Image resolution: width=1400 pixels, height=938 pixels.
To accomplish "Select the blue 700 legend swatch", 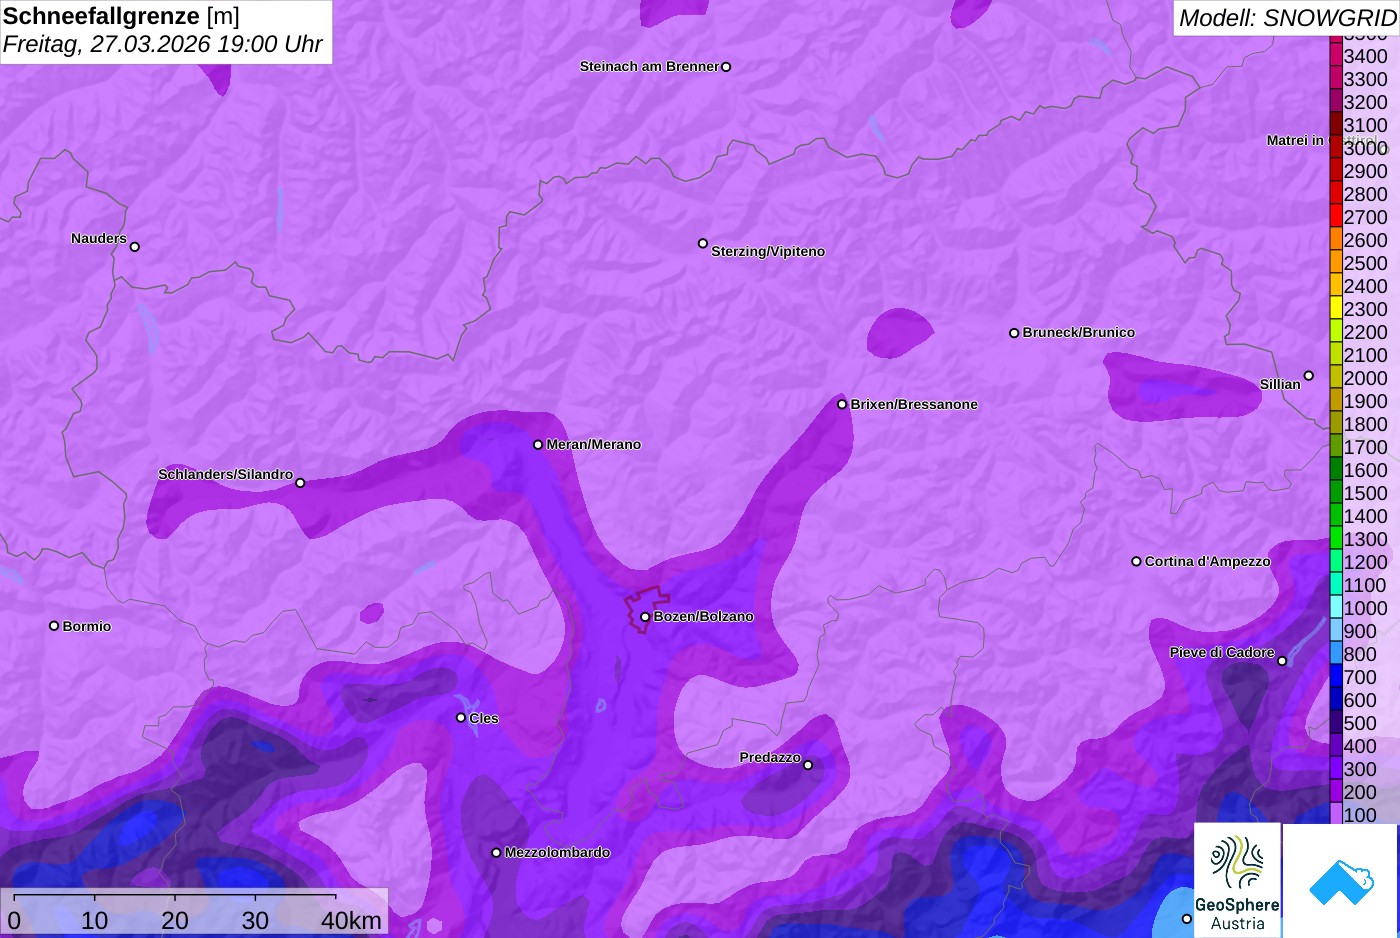I will (x=1335, y=677).
